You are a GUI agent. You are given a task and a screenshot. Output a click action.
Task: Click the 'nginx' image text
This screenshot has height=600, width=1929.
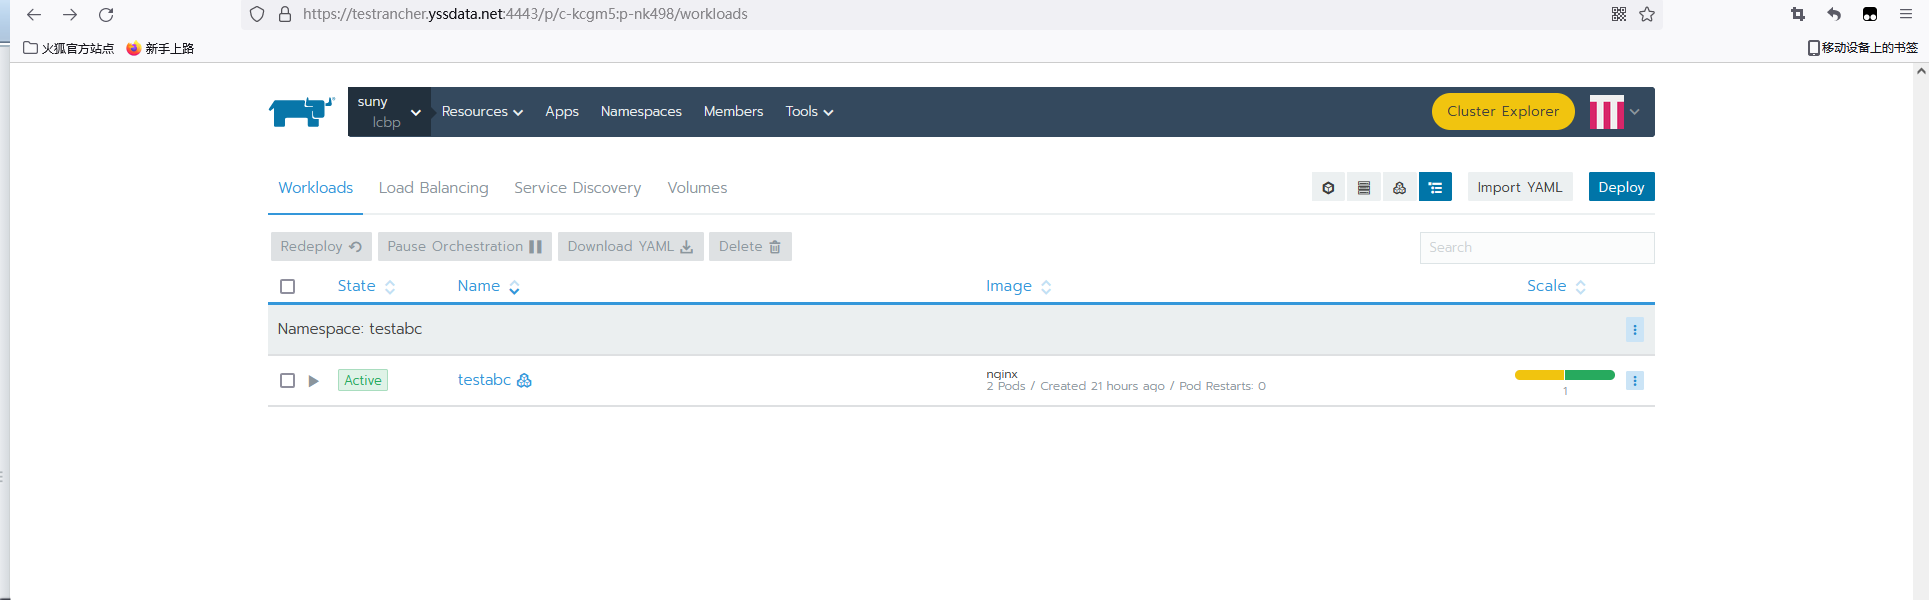1002,374
